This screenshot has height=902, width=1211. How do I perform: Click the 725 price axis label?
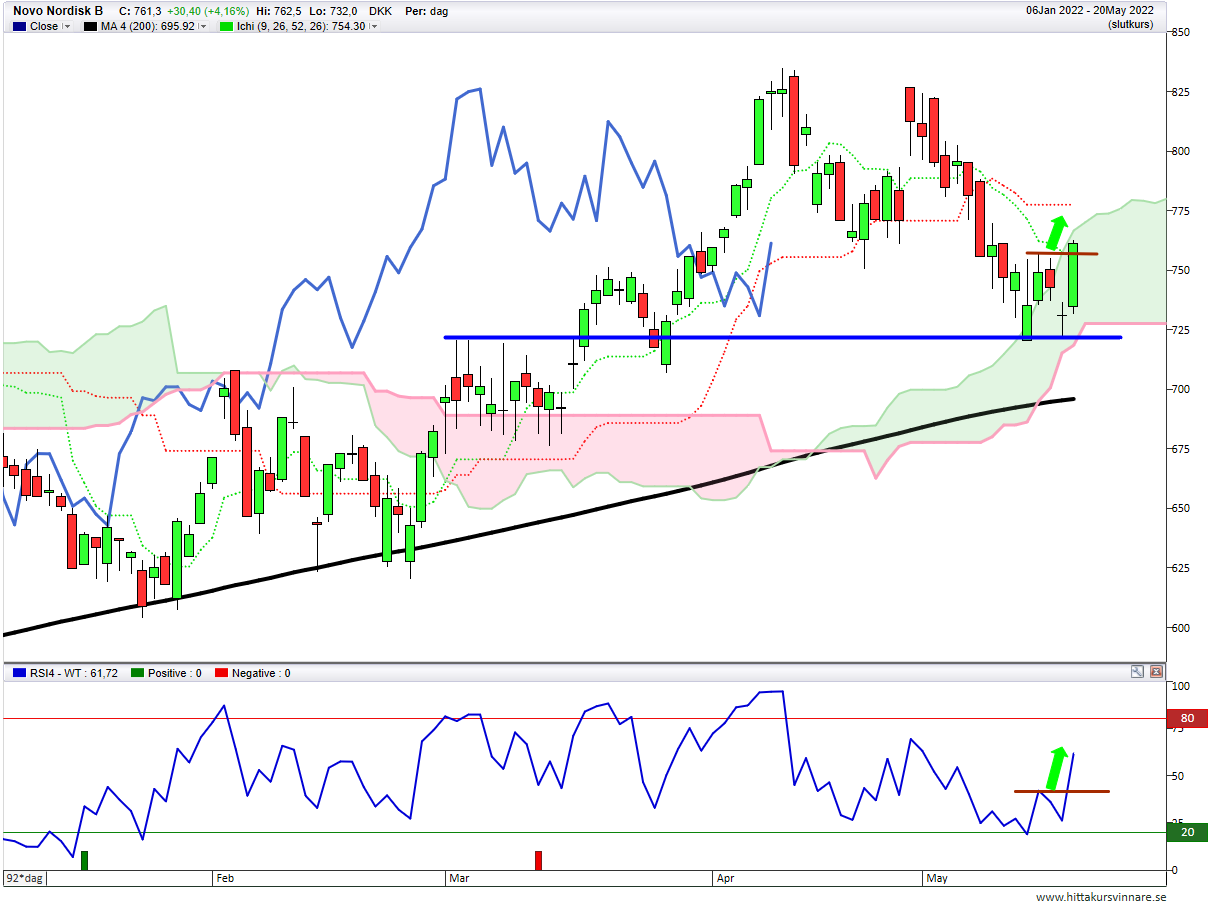tap(1181, 330)
